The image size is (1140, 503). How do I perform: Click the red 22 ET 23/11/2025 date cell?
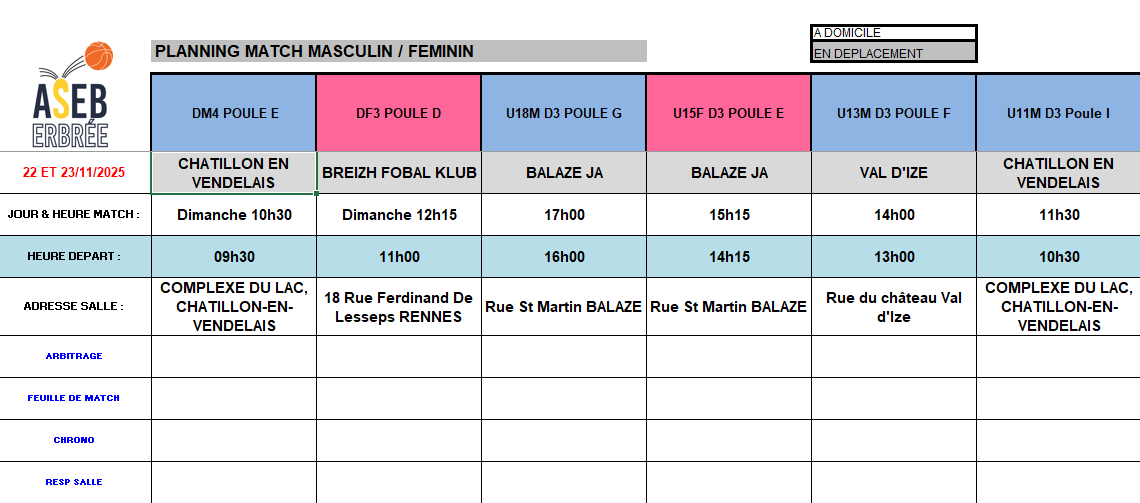click(74, 173)
